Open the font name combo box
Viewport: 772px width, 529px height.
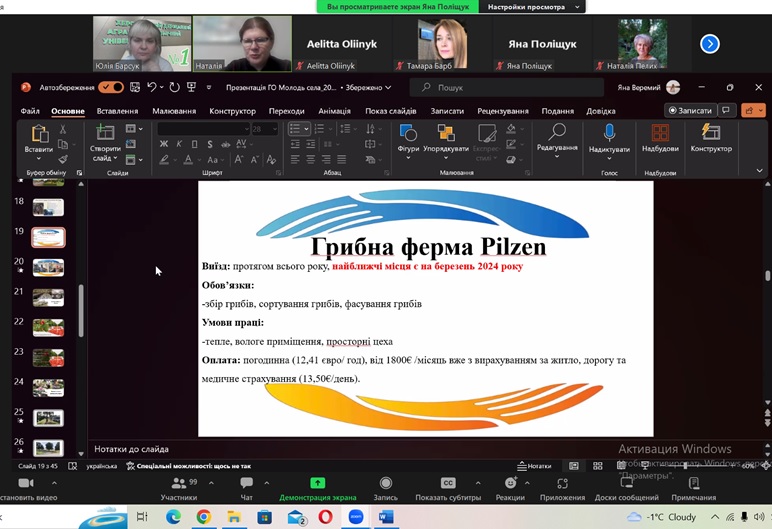(203, 129)
